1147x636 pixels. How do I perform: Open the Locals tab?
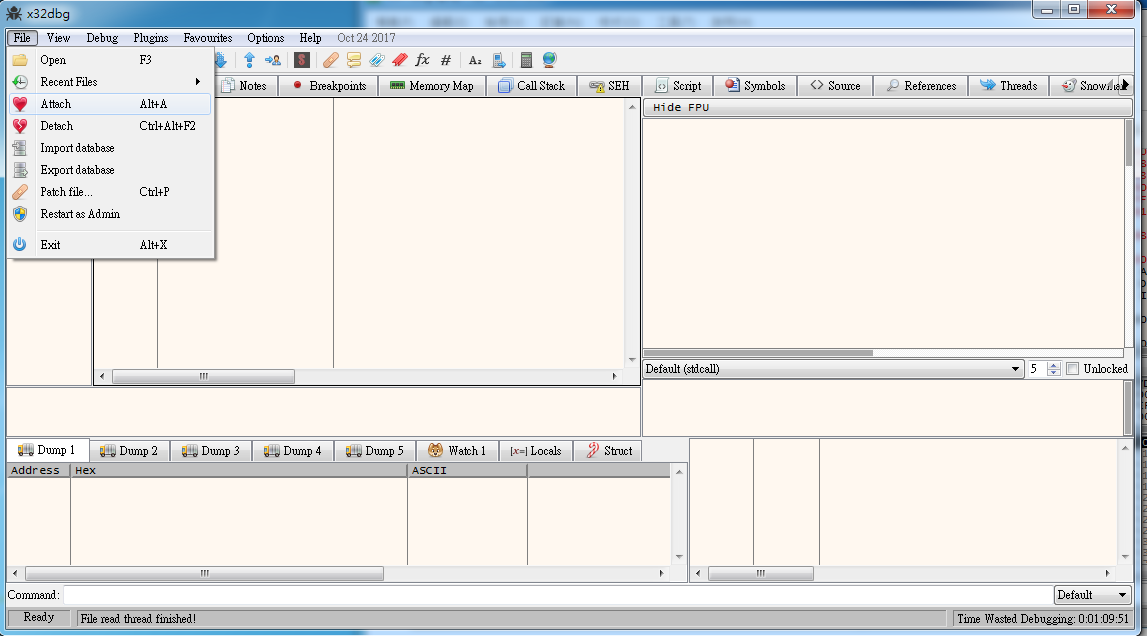tap(535, 451)
